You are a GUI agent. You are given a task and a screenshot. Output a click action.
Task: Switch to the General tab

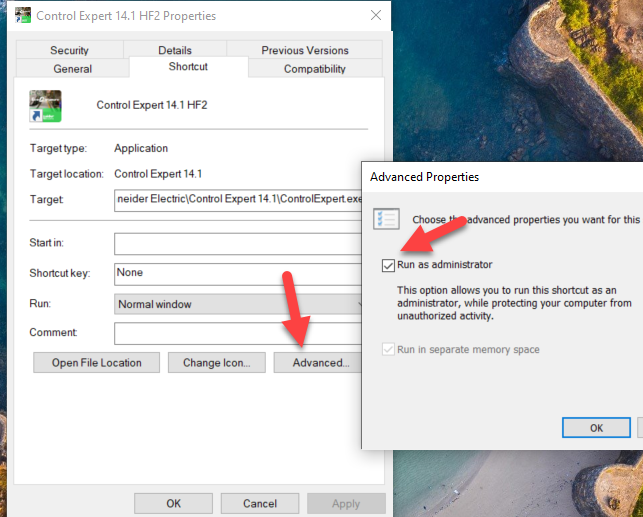click(x=73, y=68)
